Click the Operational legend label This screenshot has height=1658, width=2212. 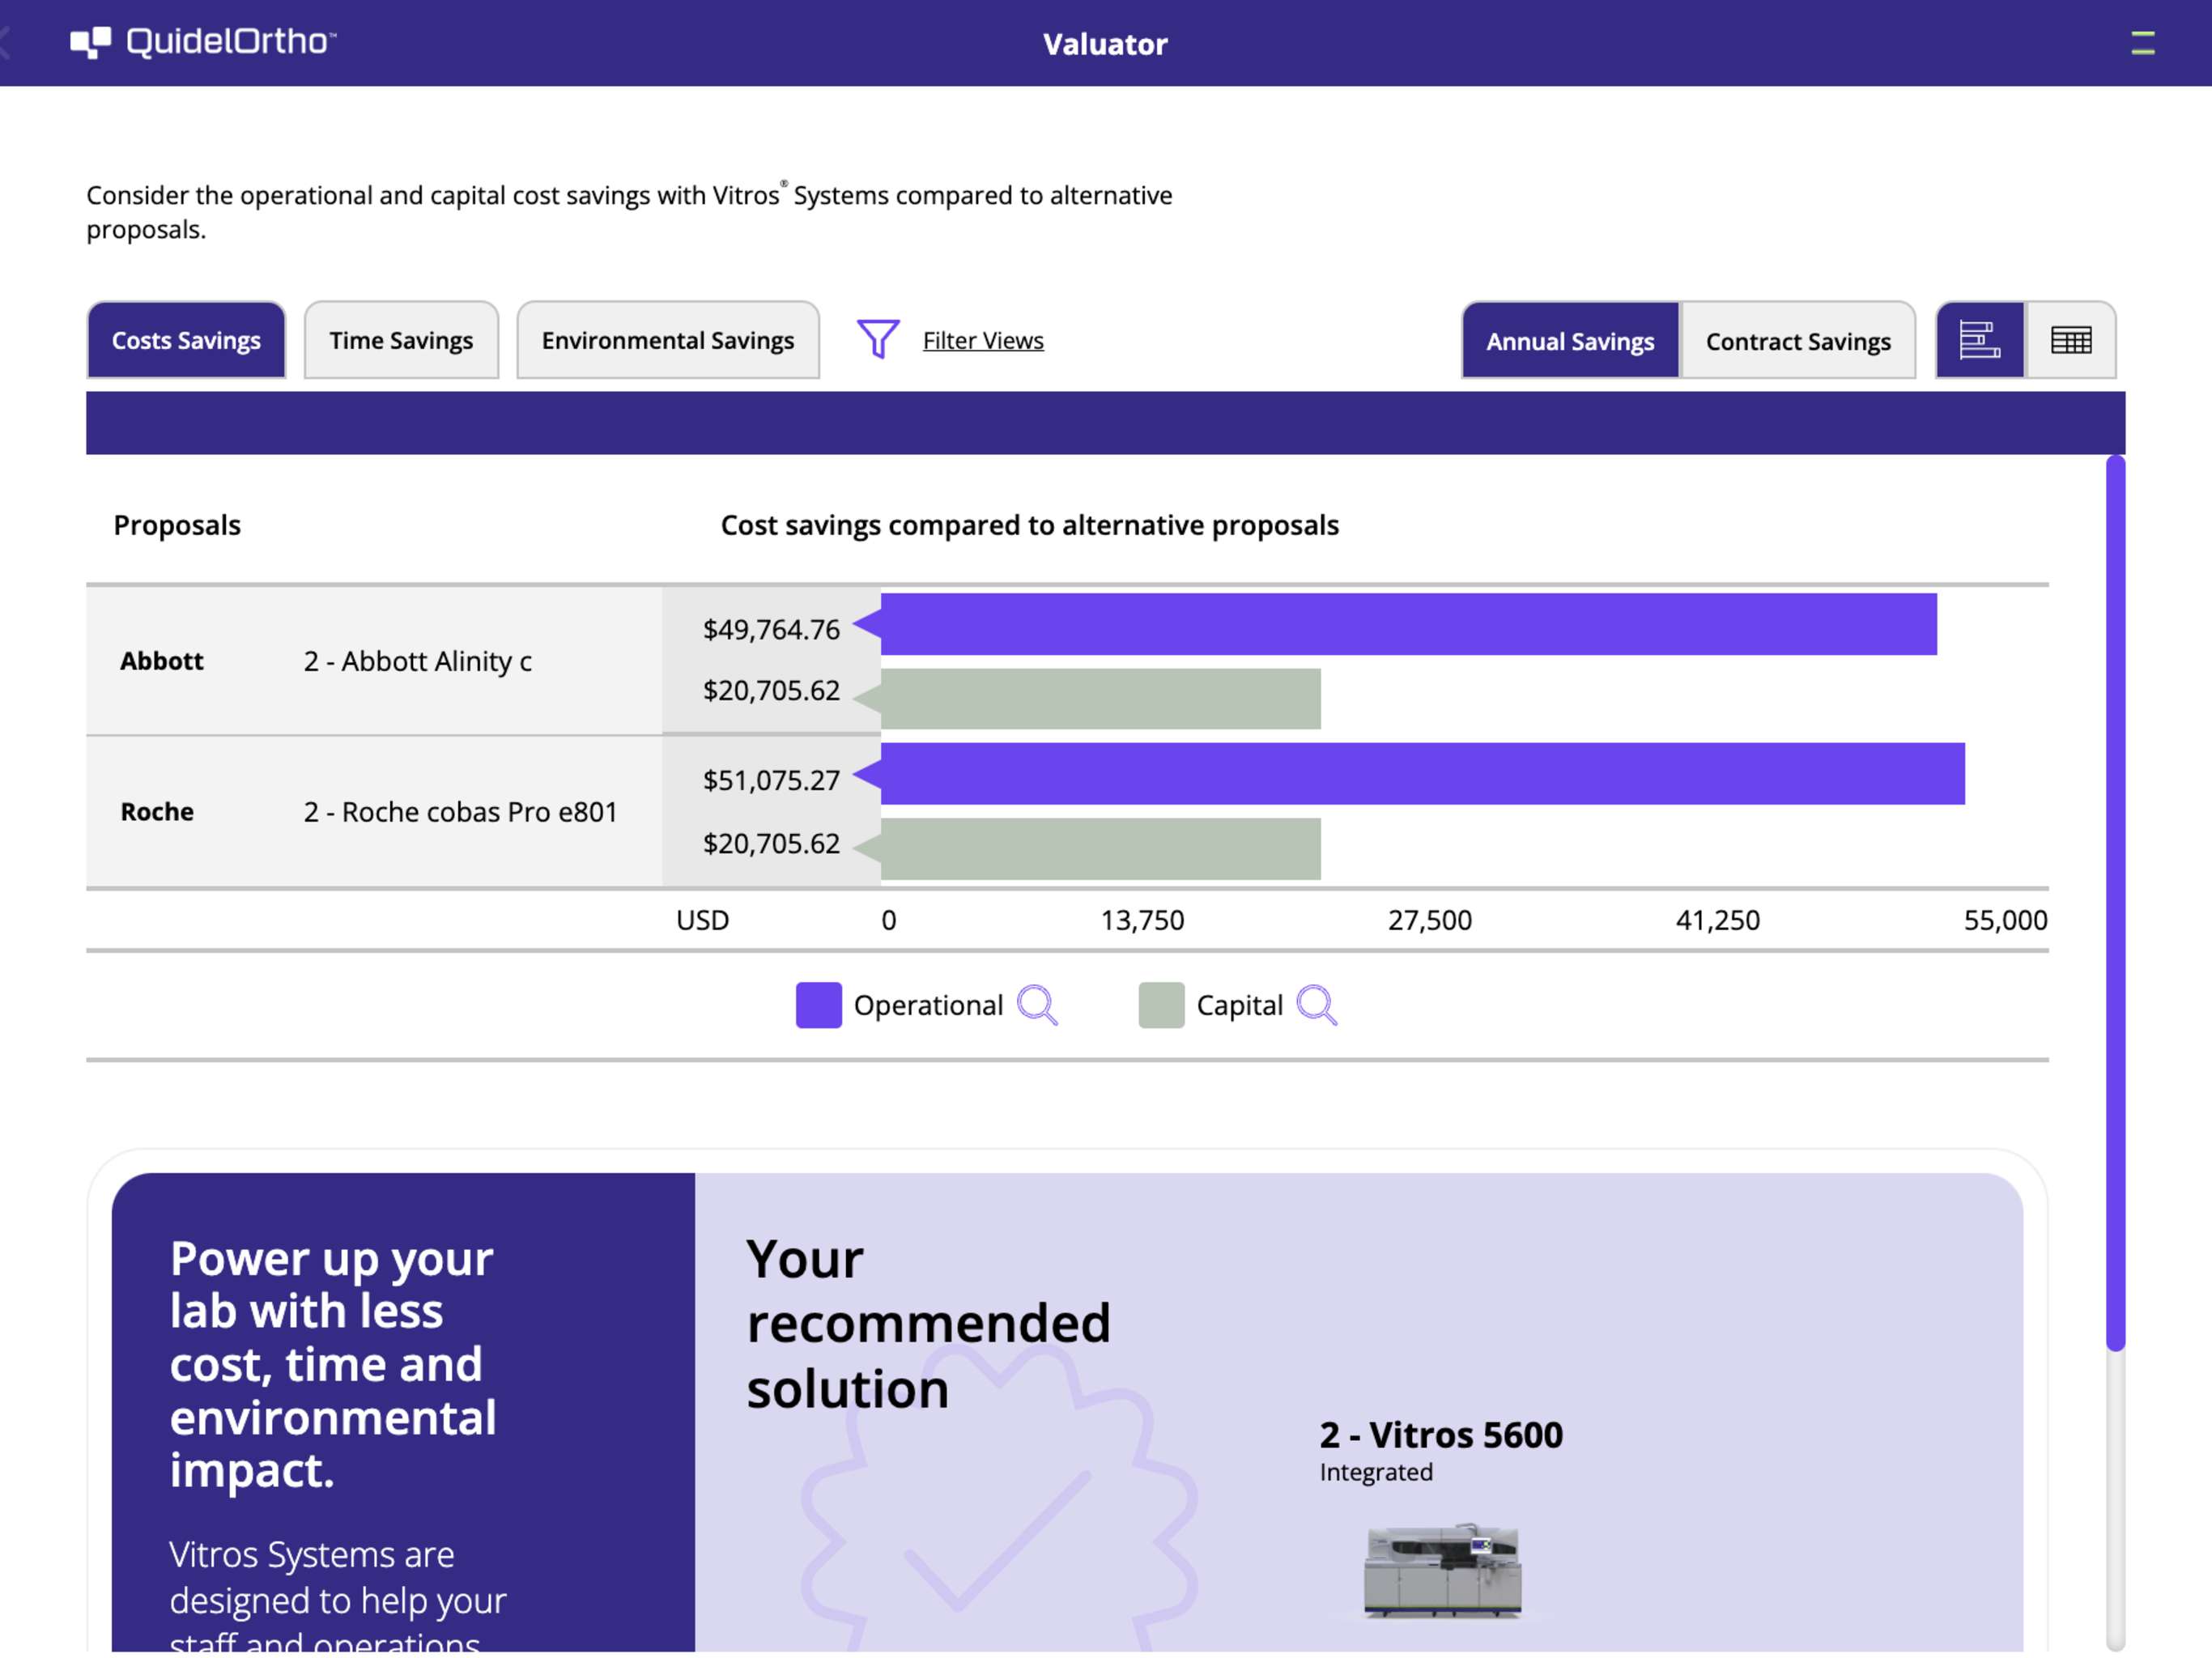(x=928, y=1005)
